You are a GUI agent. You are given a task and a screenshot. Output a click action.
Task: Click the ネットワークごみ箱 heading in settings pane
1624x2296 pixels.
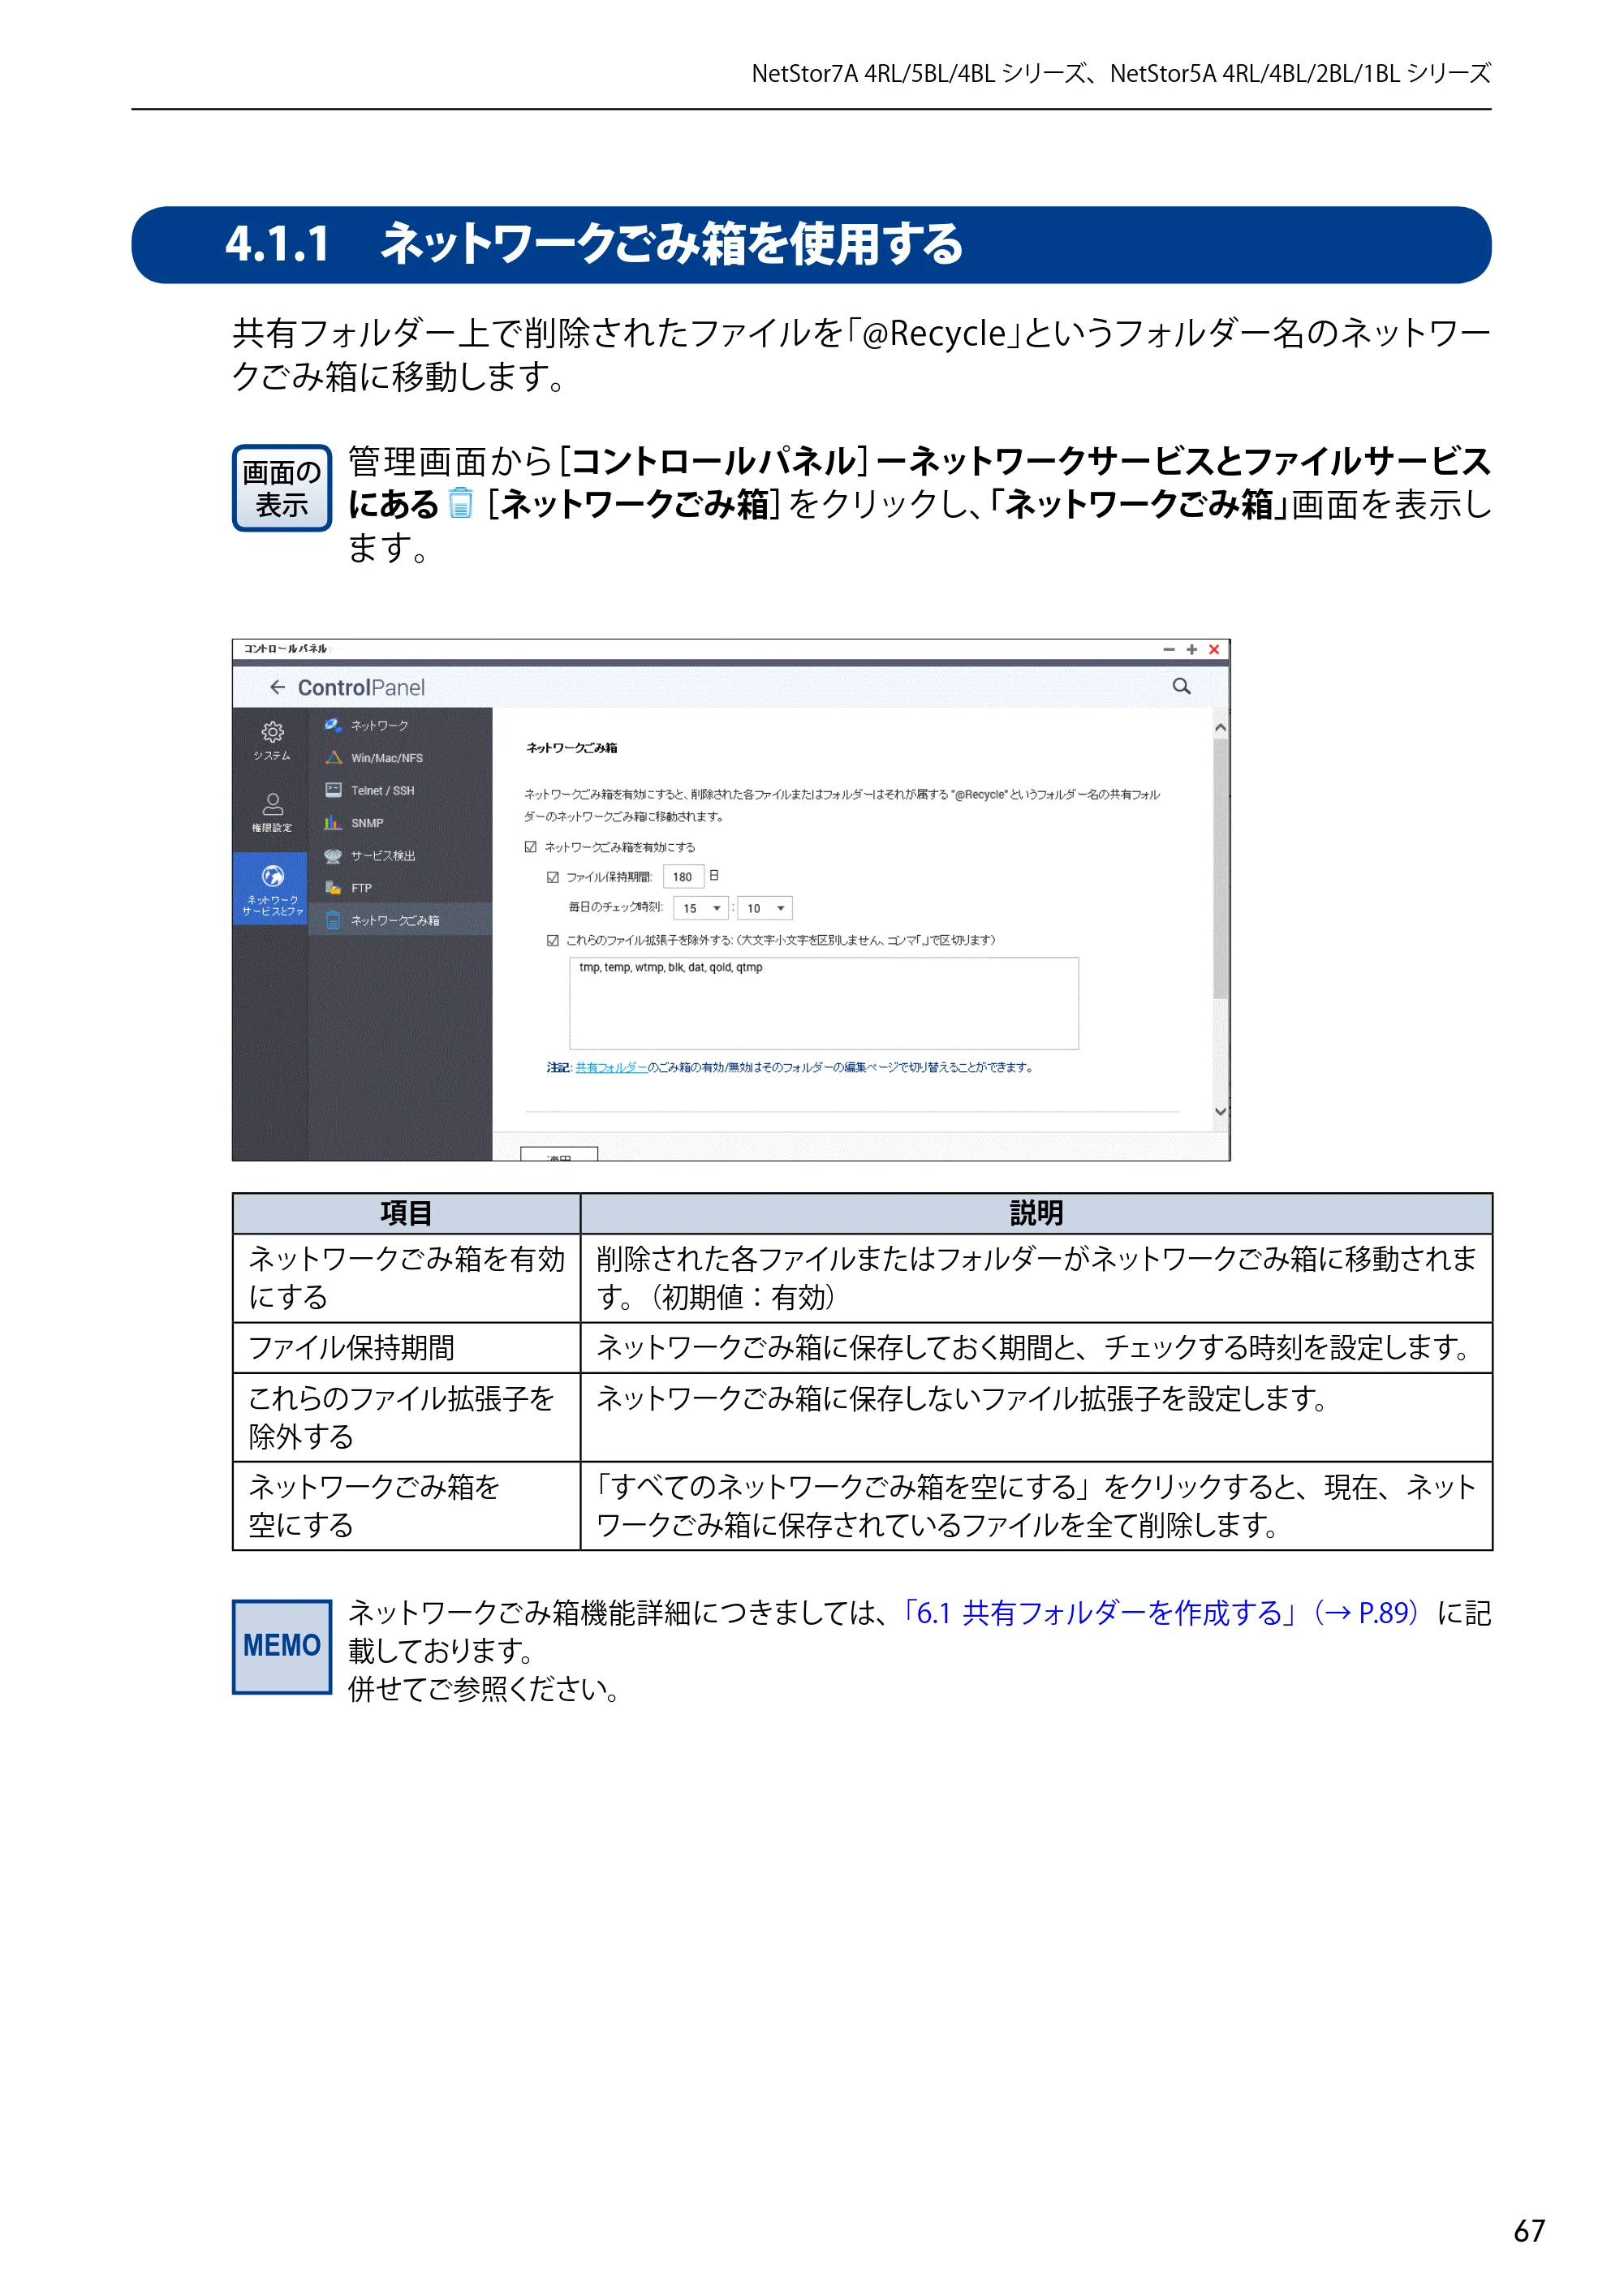pos(572,748)
